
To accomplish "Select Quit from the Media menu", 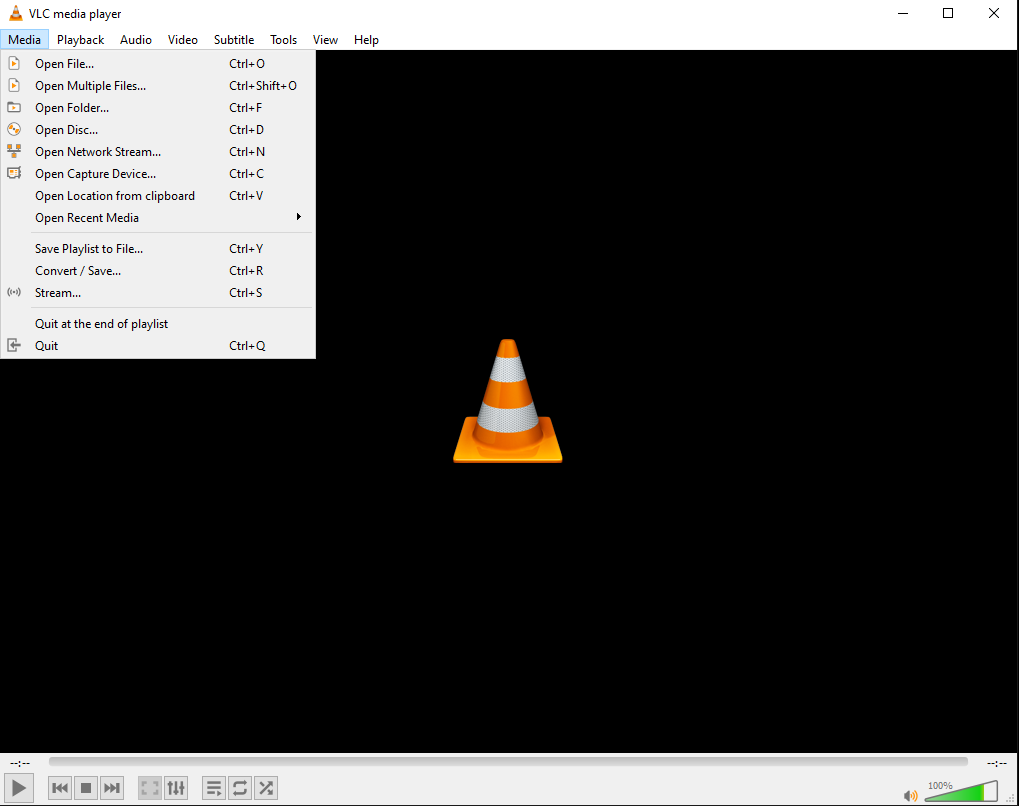I will coord(158,346).
